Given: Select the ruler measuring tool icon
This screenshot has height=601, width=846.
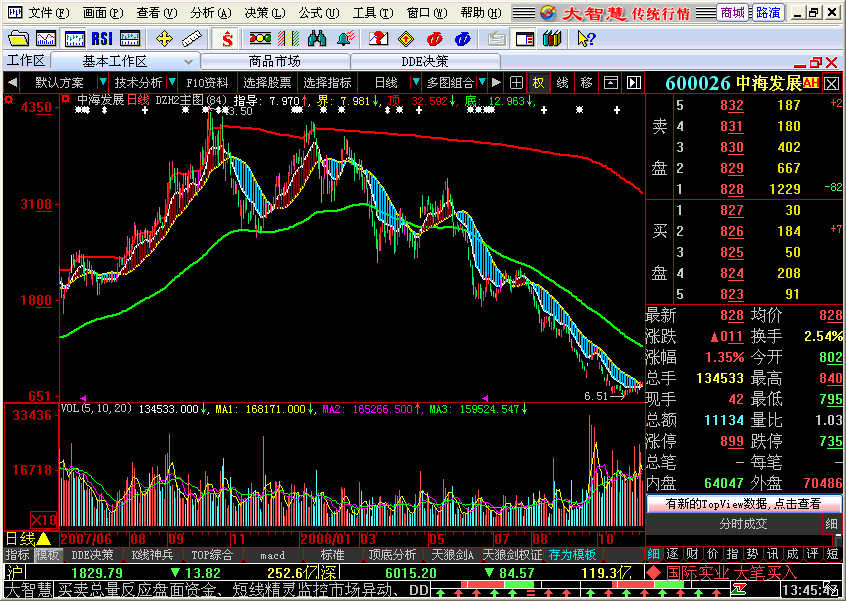Looking at the screenshot, I should tap(192, 38).
